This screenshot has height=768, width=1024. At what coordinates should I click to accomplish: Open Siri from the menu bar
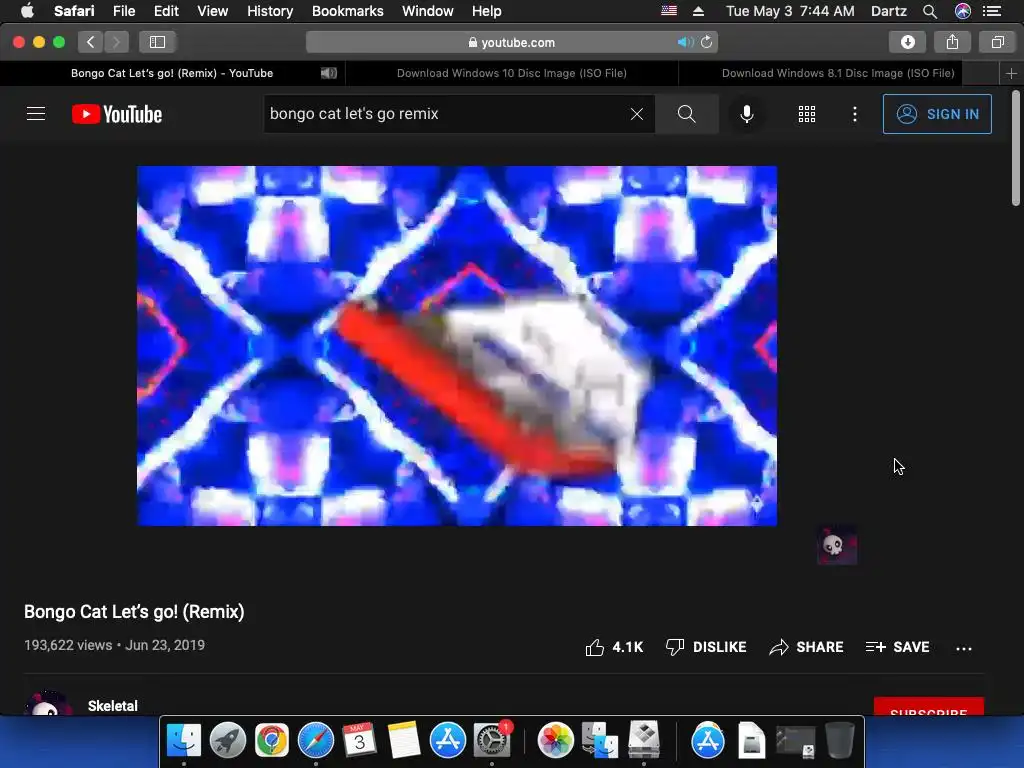(x=963, y=11)
